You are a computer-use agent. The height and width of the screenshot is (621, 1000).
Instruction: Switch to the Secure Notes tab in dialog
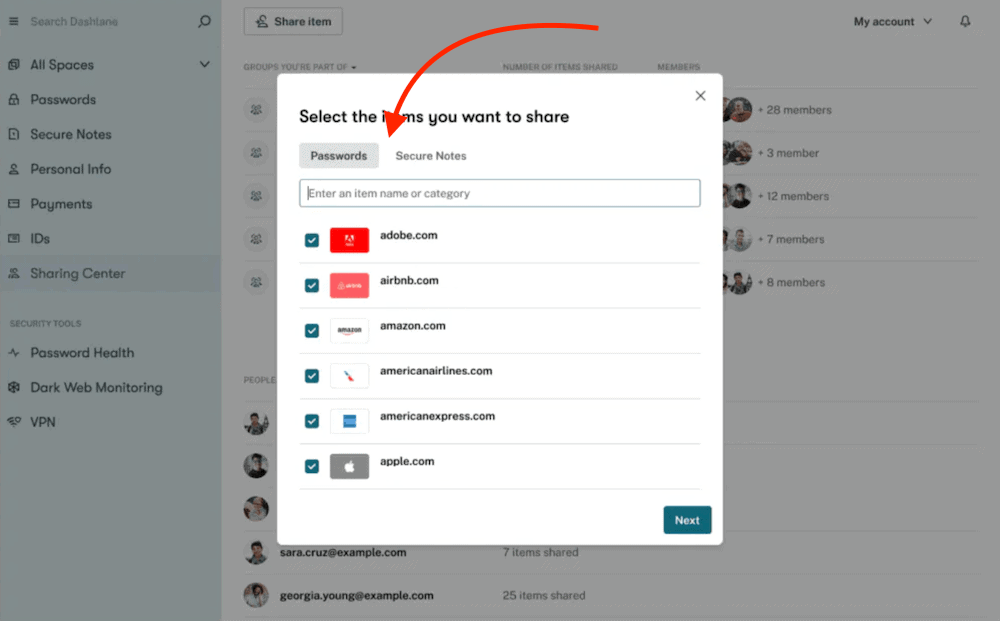coord(431,156)
